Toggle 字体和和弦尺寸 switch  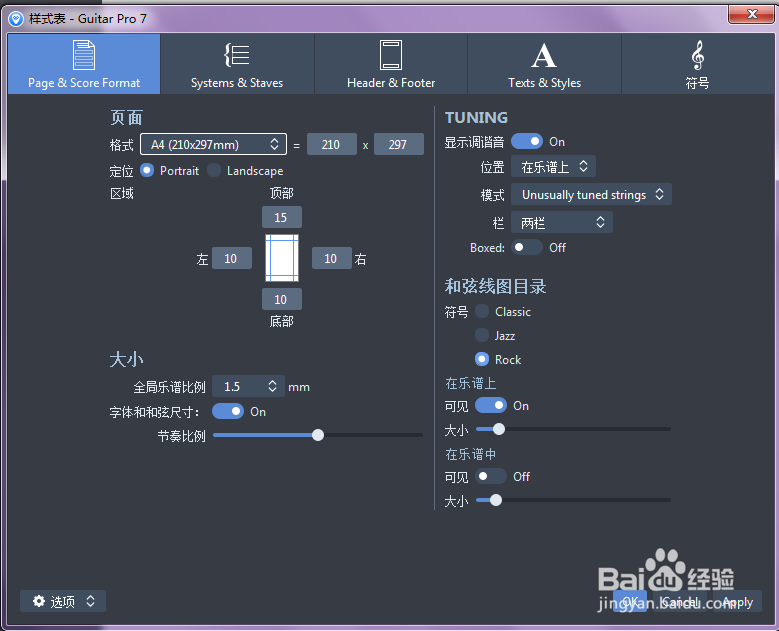click(x=228, y=411)
